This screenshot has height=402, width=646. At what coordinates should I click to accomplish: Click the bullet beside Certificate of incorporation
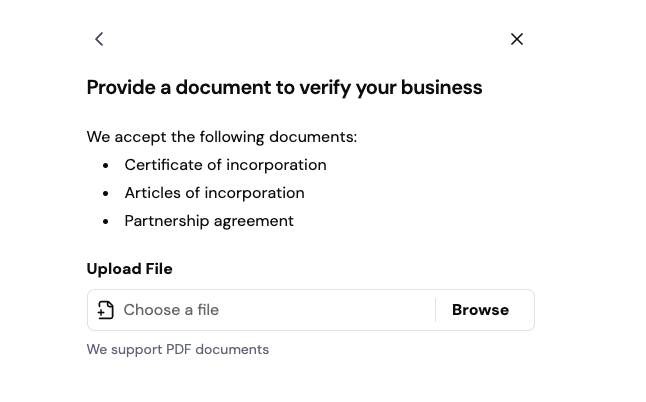pos(106,165)
